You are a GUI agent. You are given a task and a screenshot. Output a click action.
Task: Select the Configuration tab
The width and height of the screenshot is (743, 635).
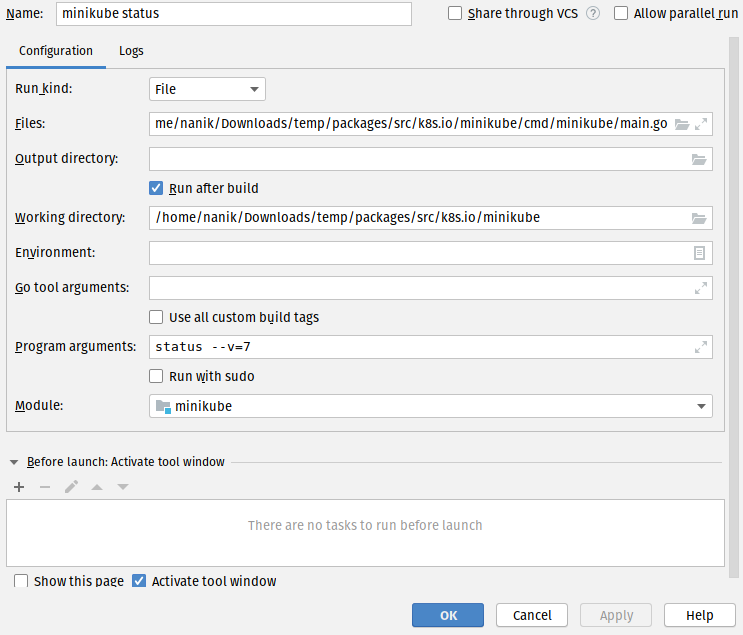(56, 51)
